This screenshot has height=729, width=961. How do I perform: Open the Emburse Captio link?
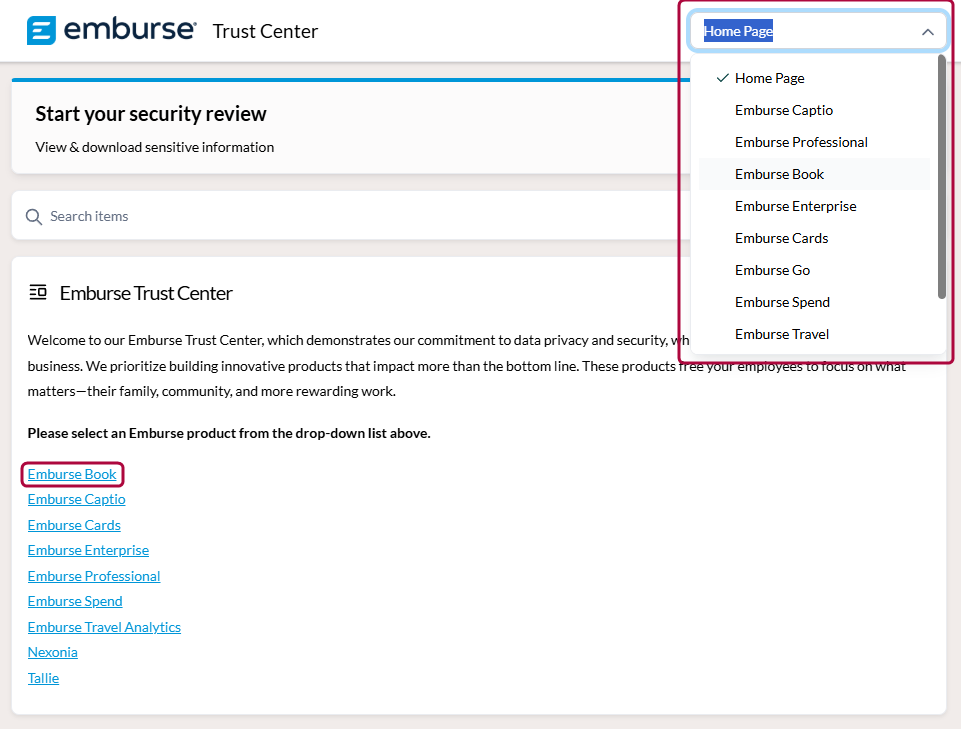point(77,500)
